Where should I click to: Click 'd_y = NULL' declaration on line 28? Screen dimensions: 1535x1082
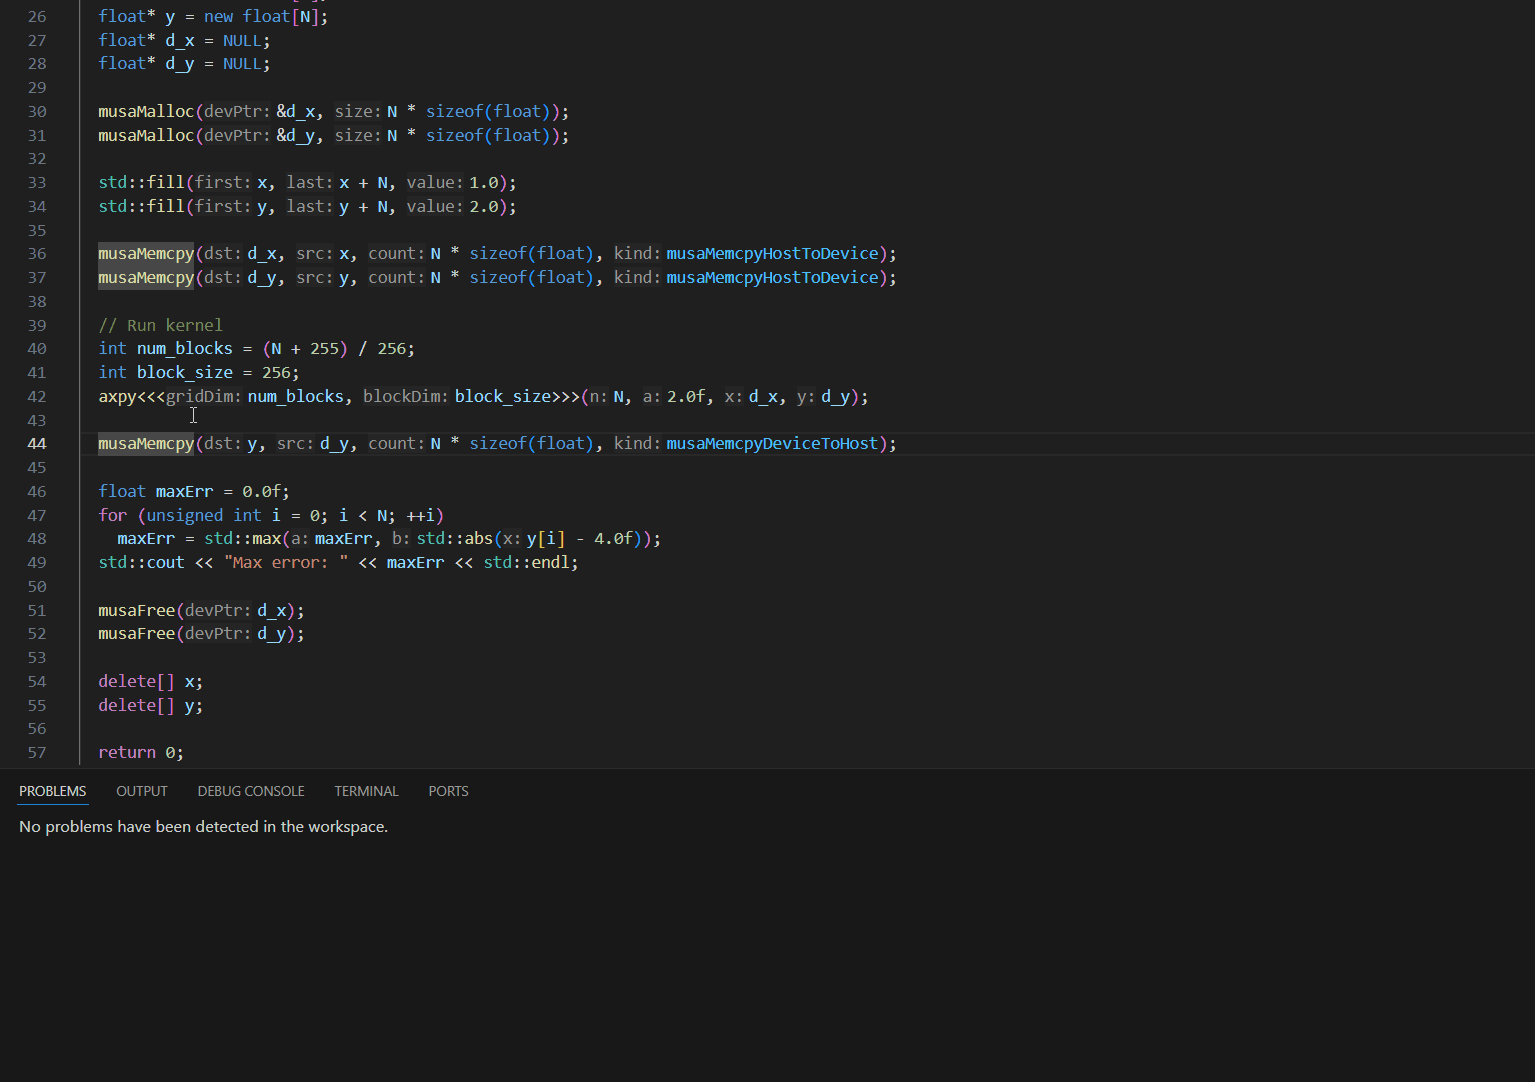(213, 64)
